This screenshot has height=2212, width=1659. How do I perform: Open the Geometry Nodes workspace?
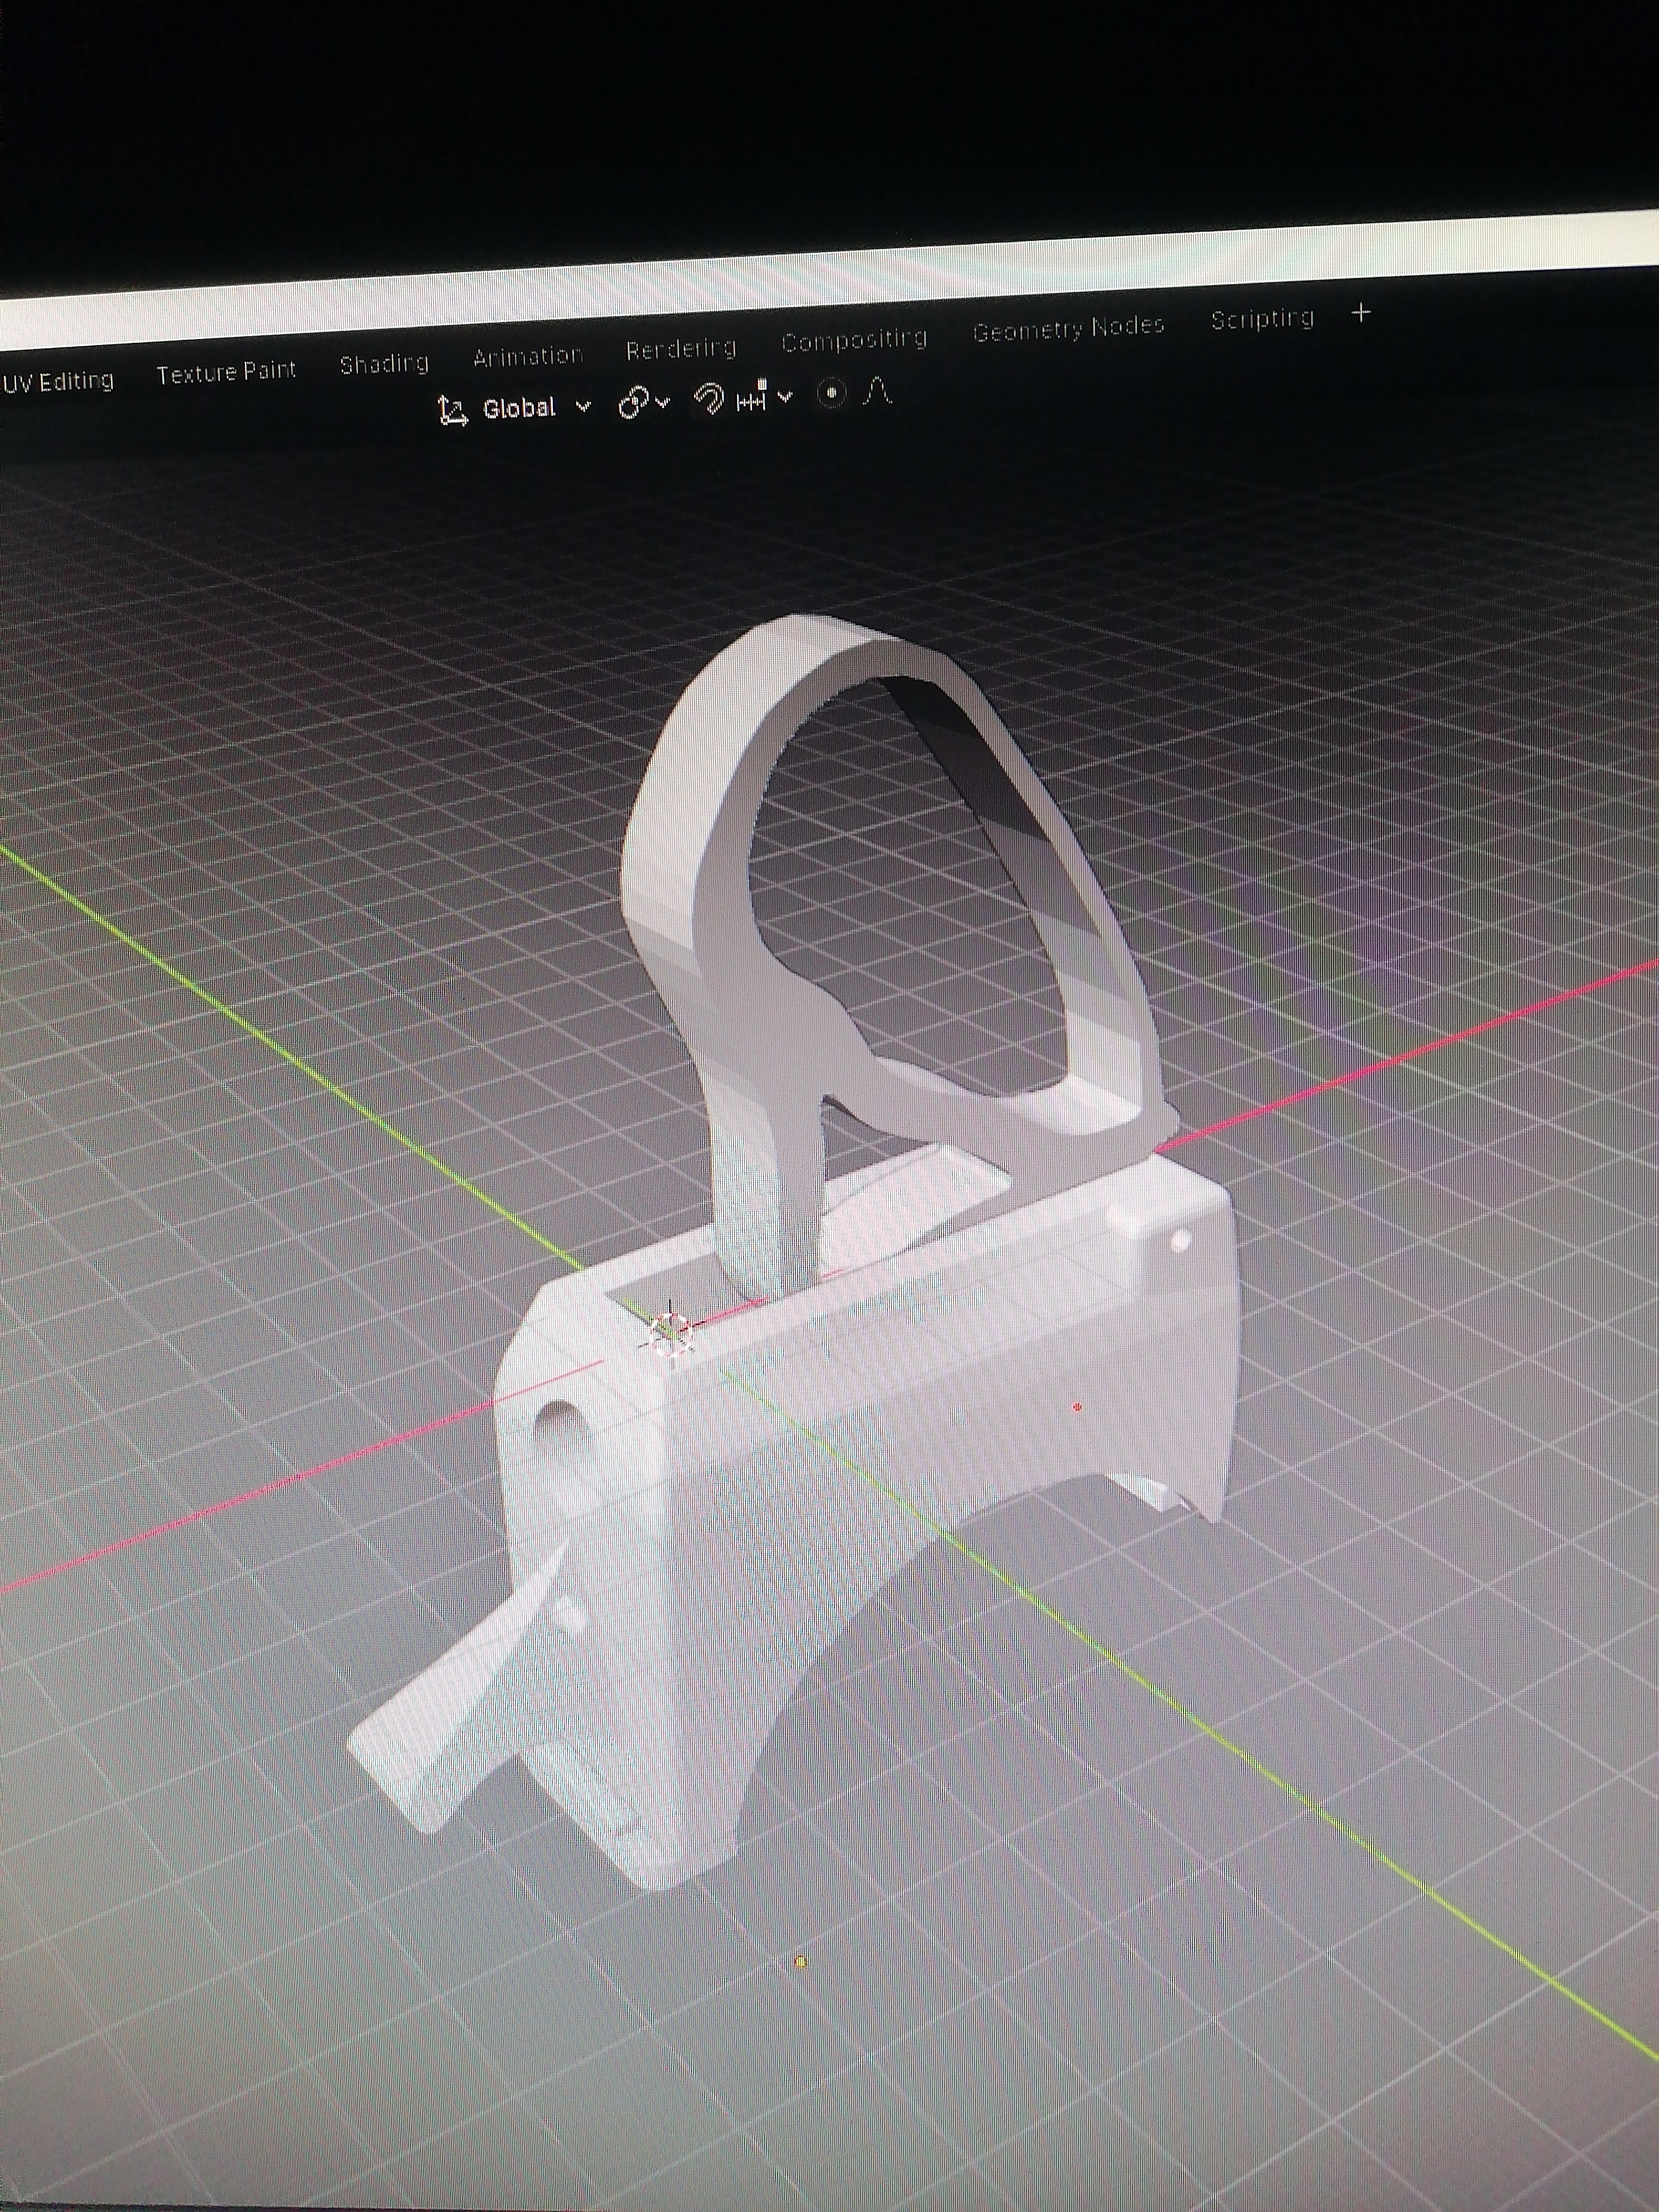pyautogui.click(x=1068, y=329)
